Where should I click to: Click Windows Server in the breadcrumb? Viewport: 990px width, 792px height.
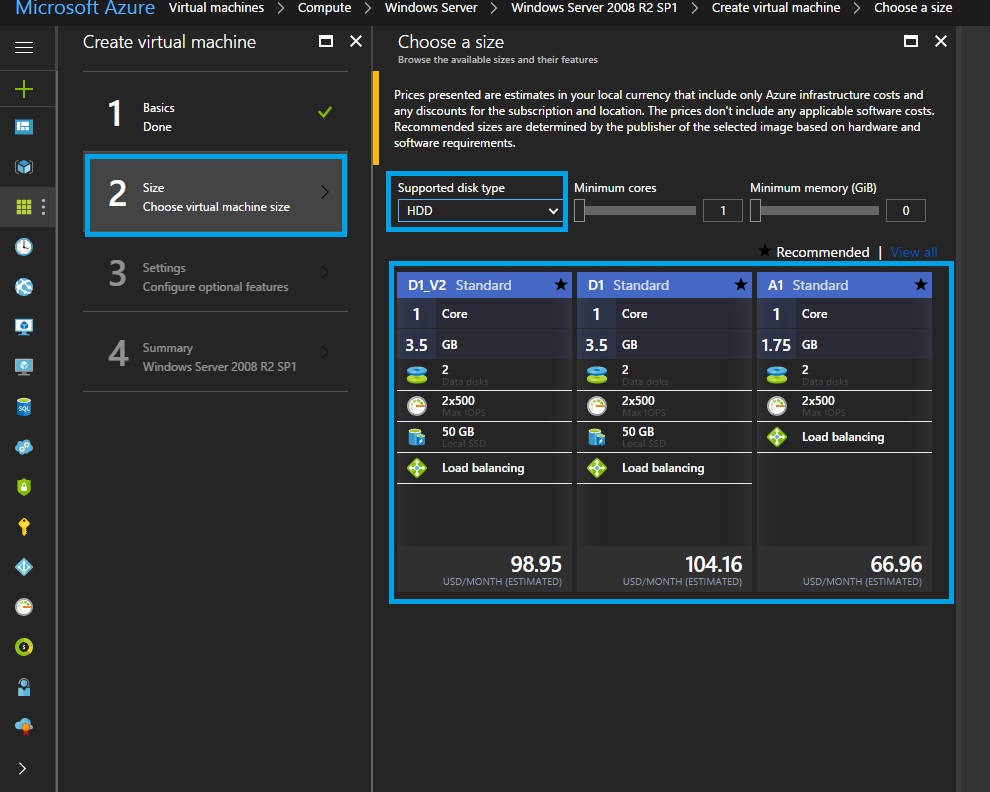[x=431, y=8]
